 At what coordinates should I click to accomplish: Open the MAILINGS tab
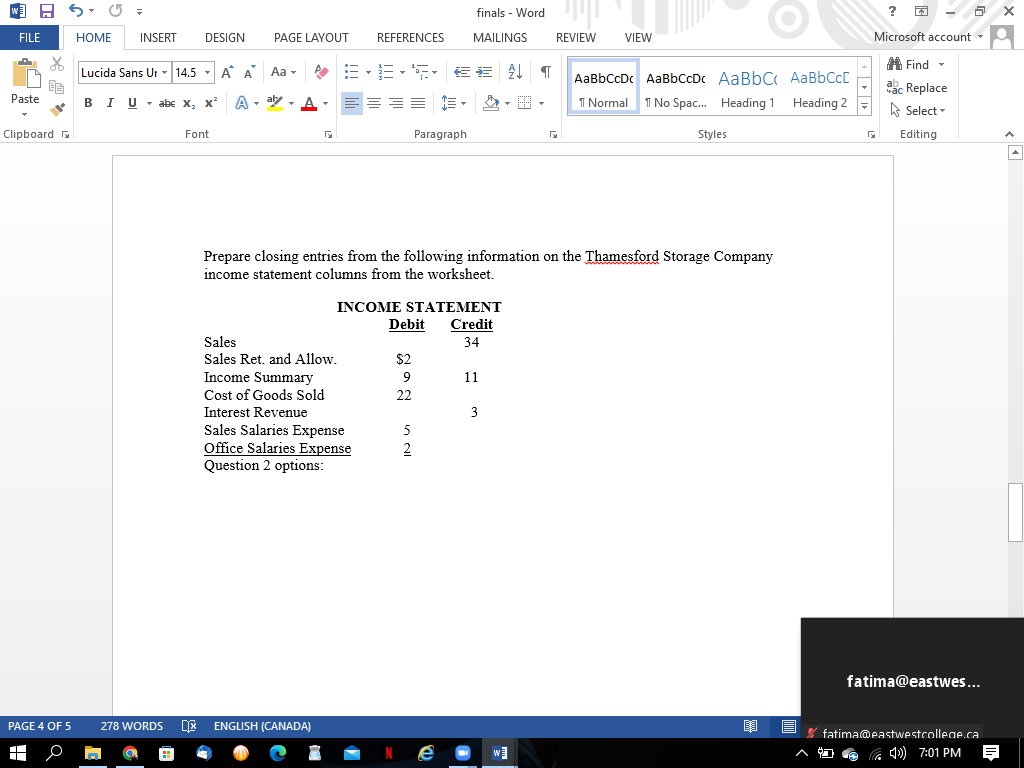click(499, 38)
